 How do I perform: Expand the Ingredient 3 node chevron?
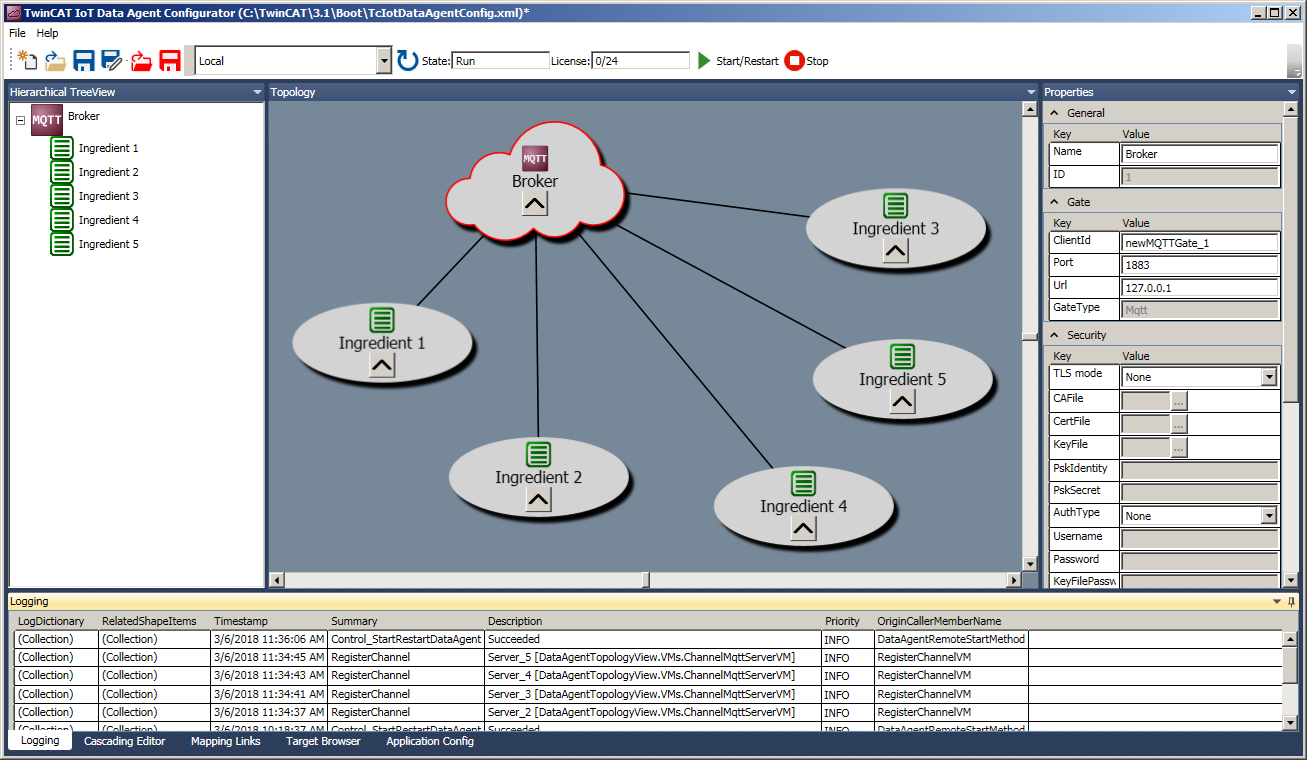click(x=896, y=251)
